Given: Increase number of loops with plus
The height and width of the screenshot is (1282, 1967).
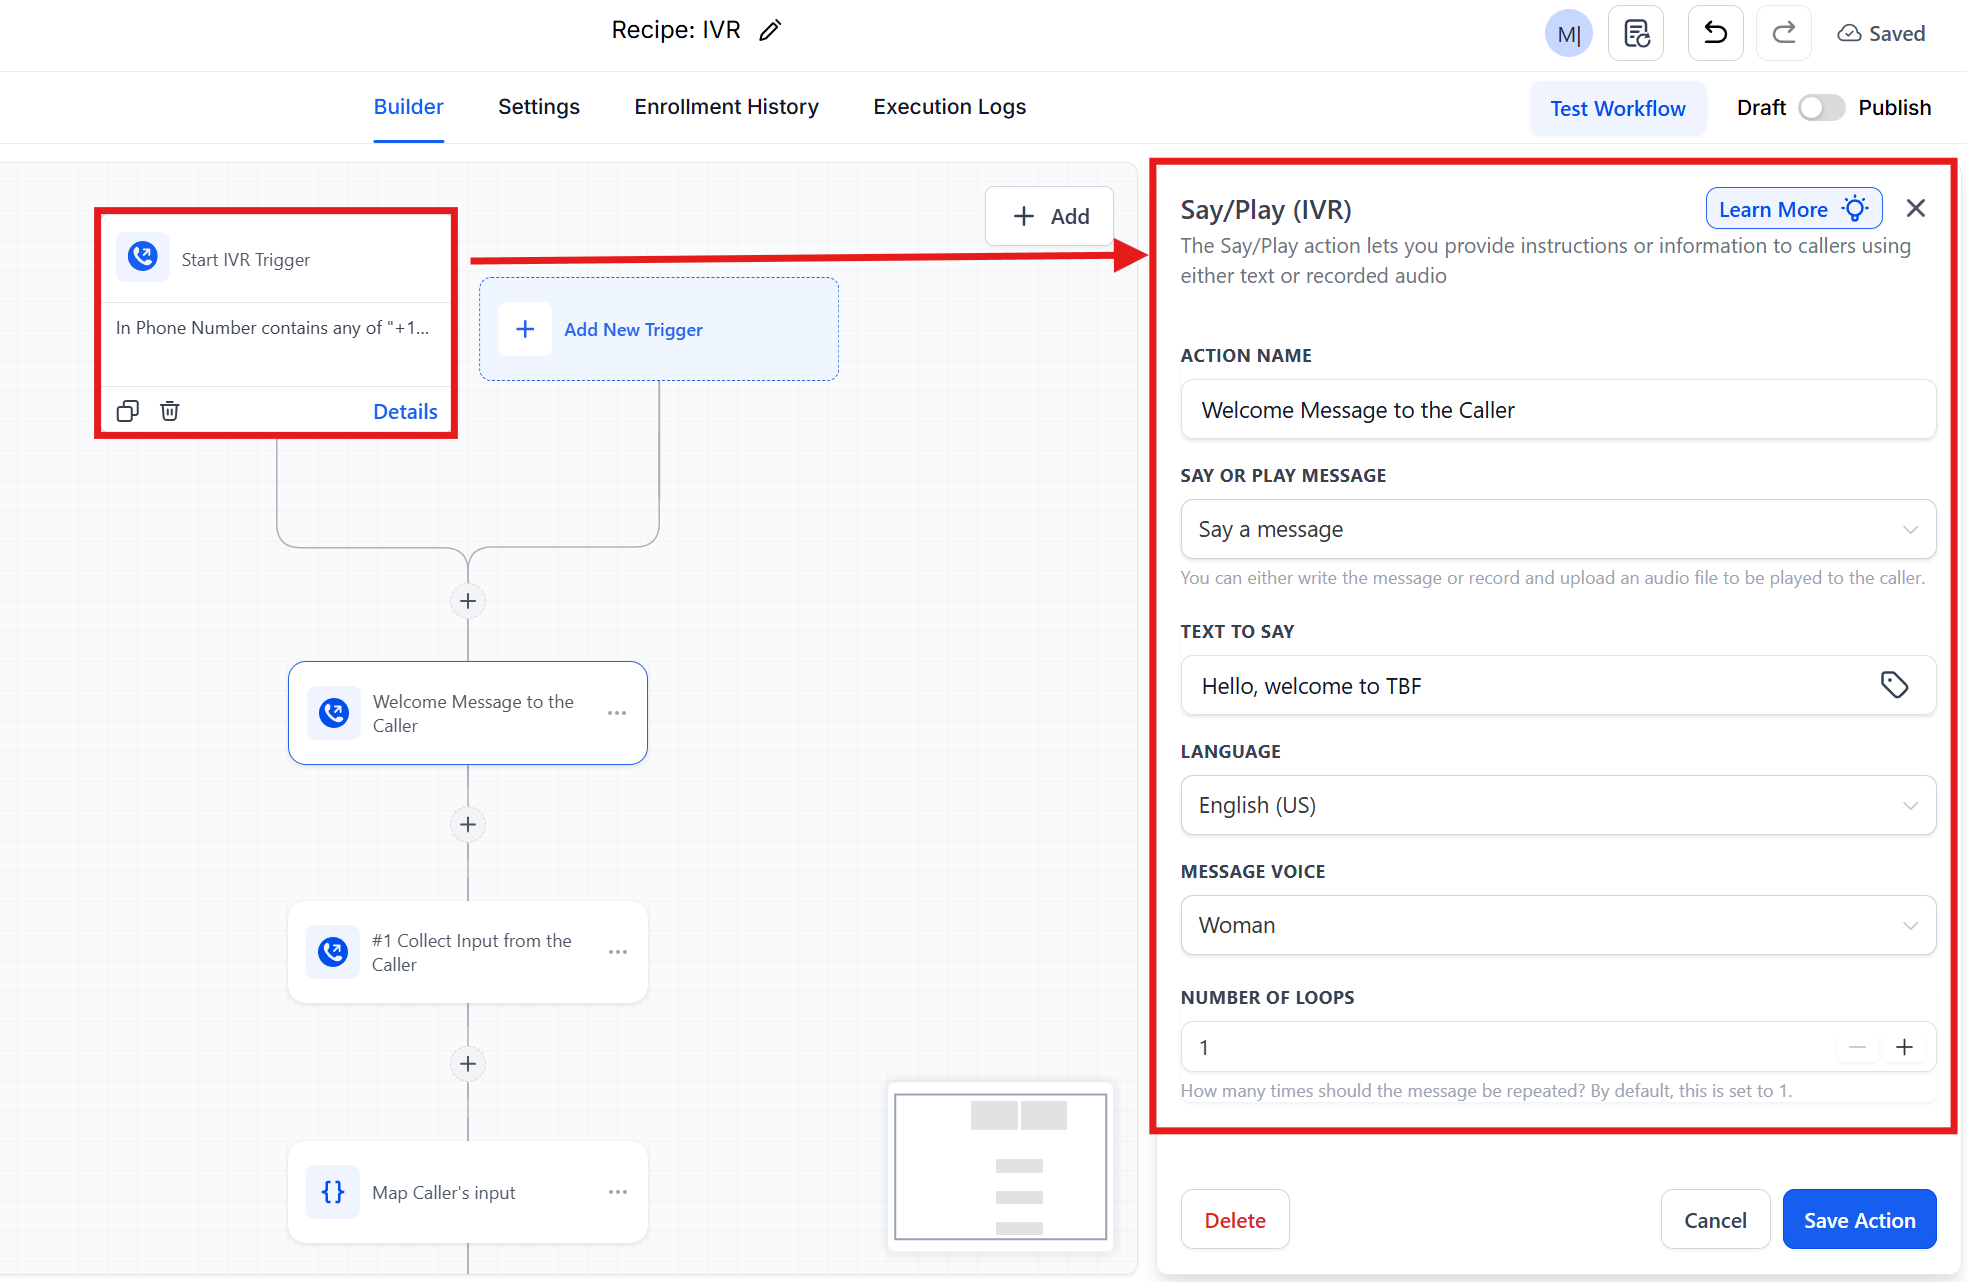Looking at the screenshot, I should click(x=1904, y=1047).
